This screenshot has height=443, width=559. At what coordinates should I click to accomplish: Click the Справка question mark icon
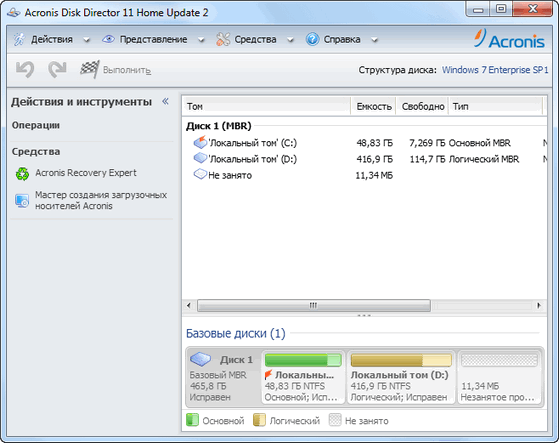pyautogui.click(x=312, y=39)
